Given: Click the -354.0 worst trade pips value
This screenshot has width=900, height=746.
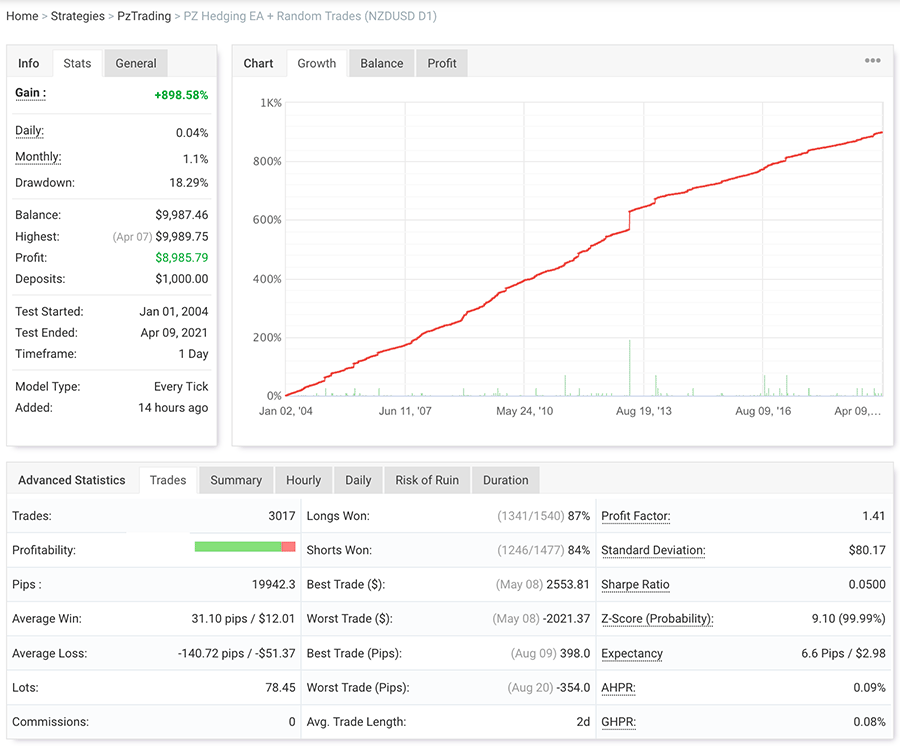Looking at the screenshot, I should click(573, 687).
